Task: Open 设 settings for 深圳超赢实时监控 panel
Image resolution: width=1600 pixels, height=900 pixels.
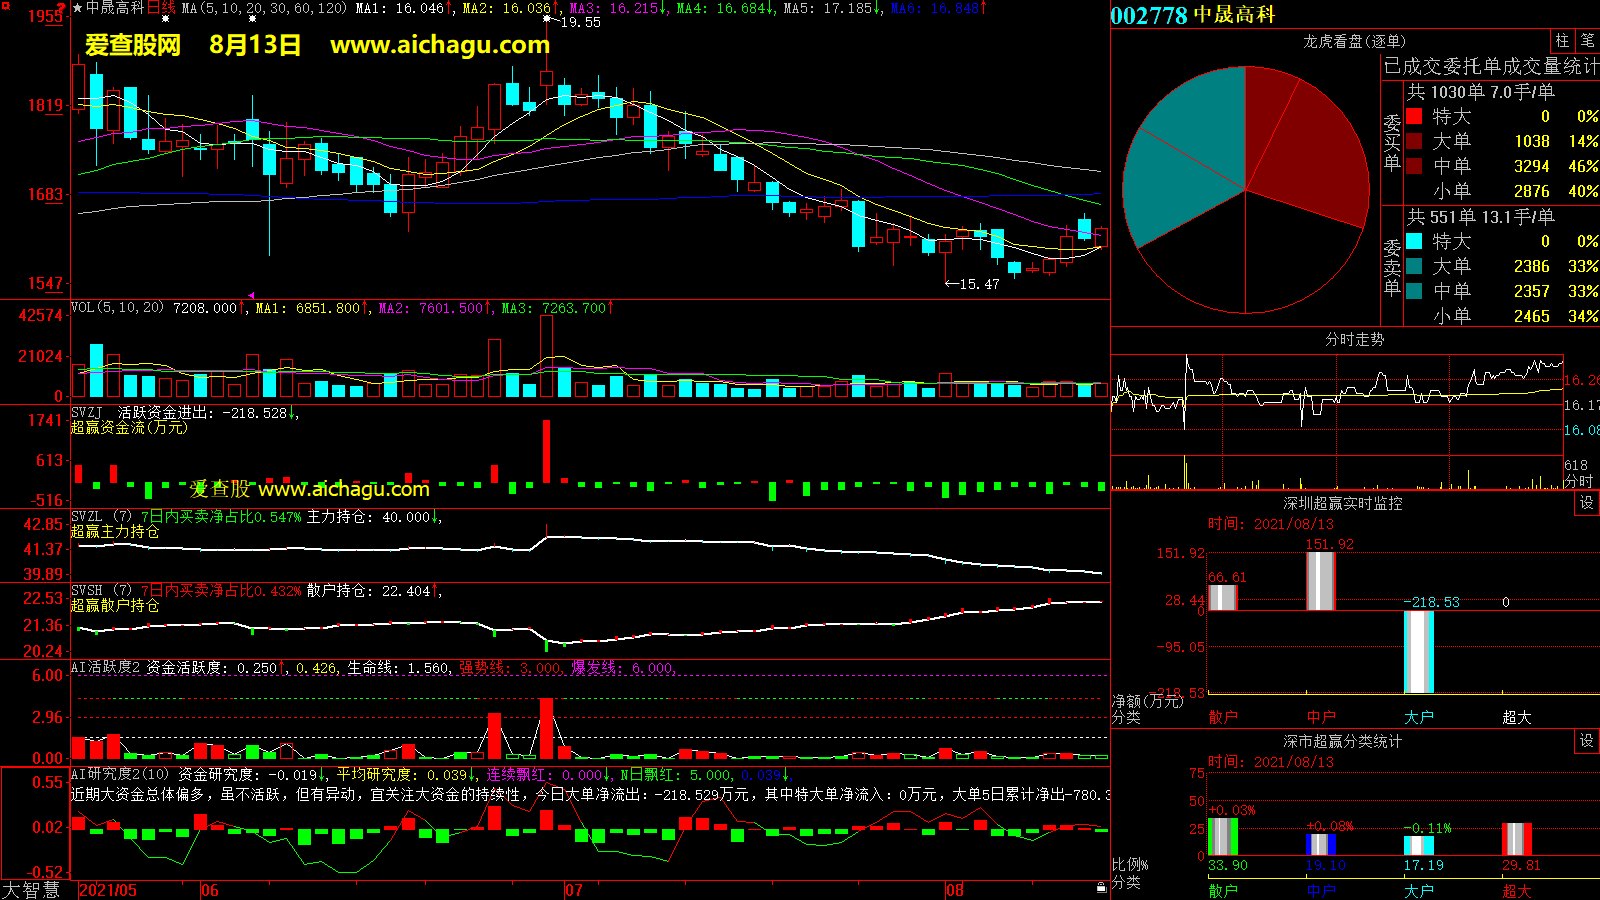Action: pos(1587,503)
